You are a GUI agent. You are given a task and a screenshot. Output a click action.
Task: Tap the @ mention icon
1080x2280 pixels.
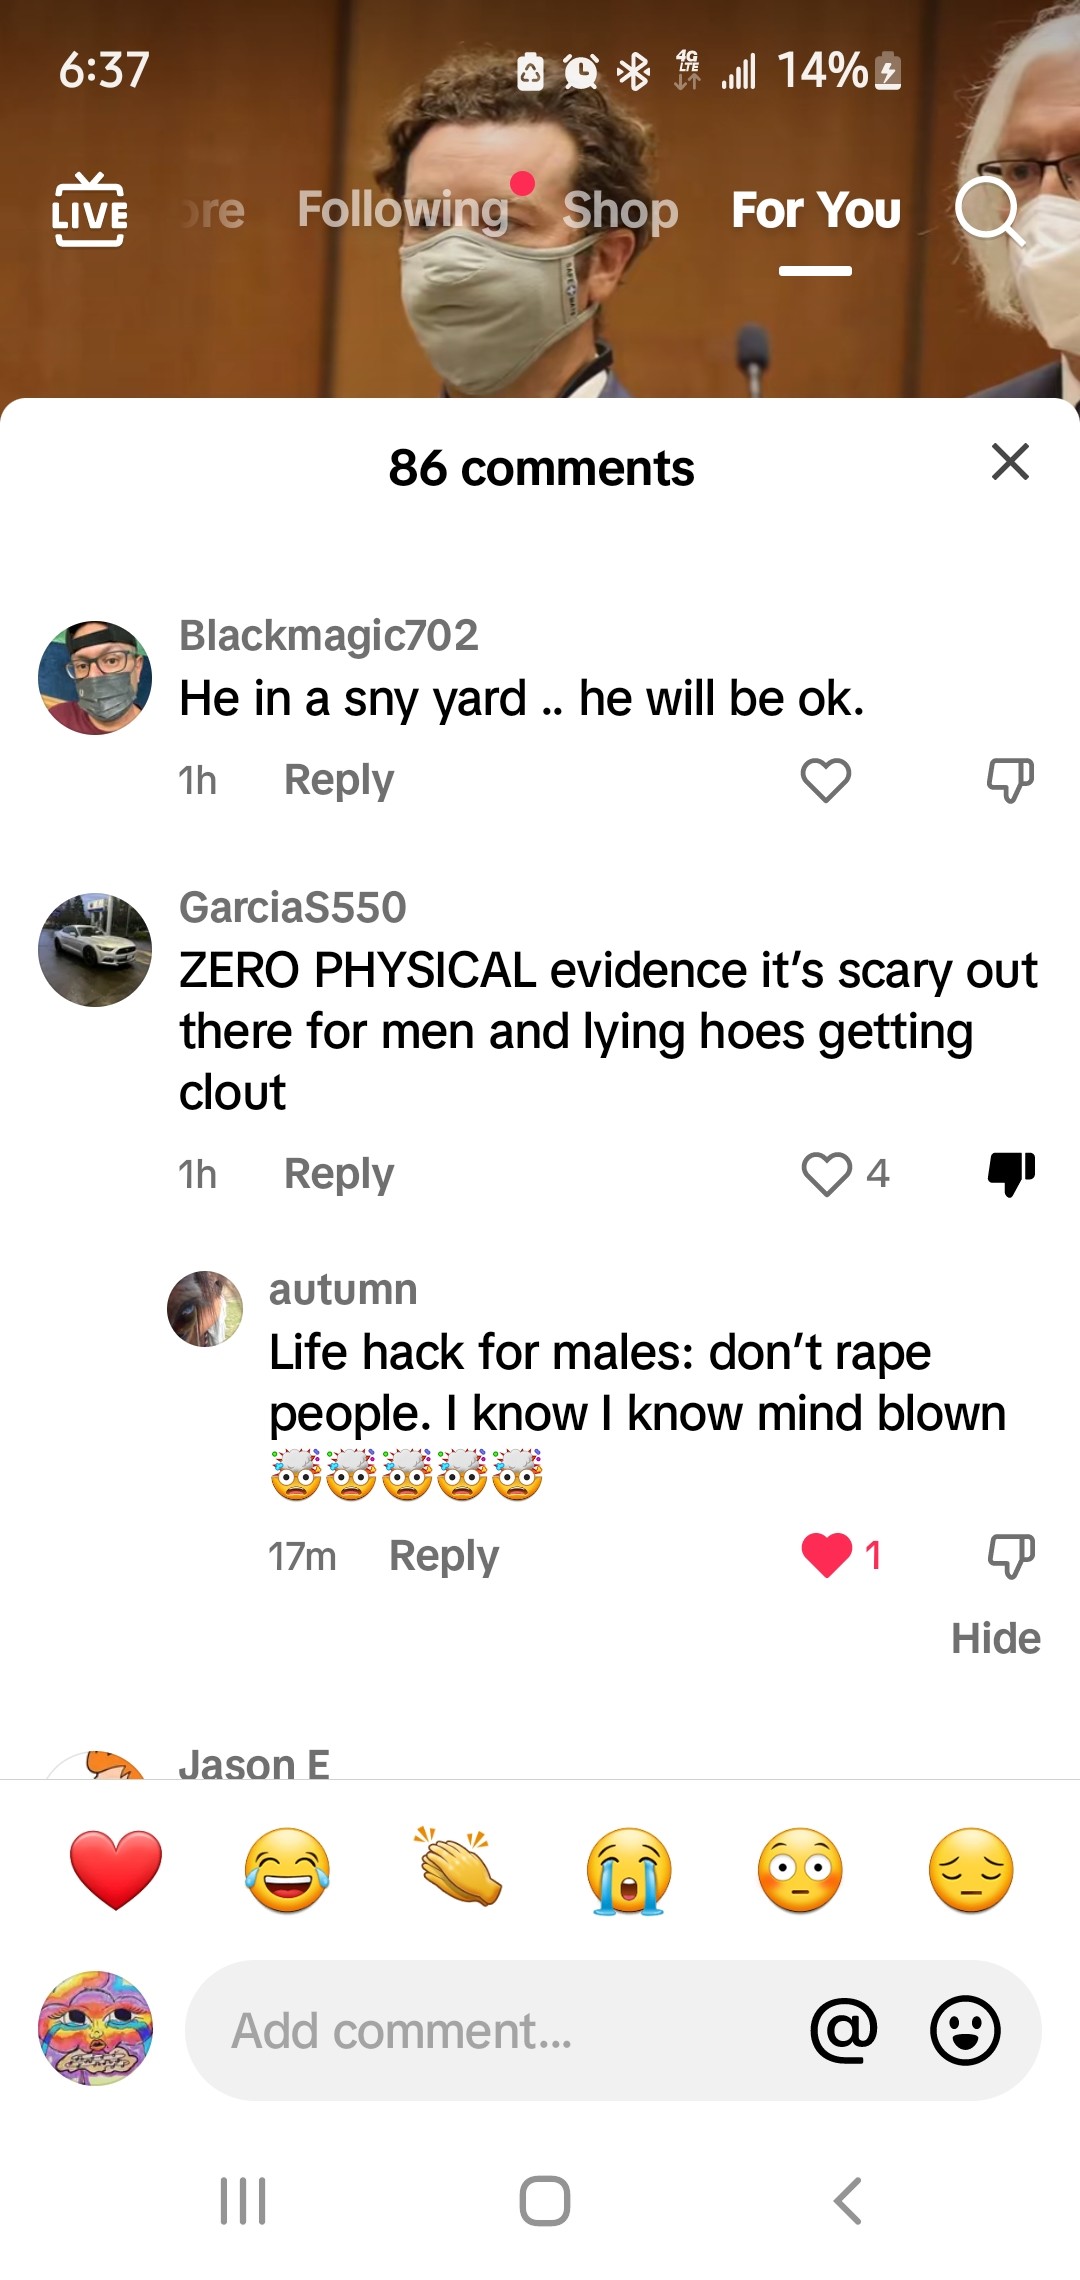coord(845,2031)
